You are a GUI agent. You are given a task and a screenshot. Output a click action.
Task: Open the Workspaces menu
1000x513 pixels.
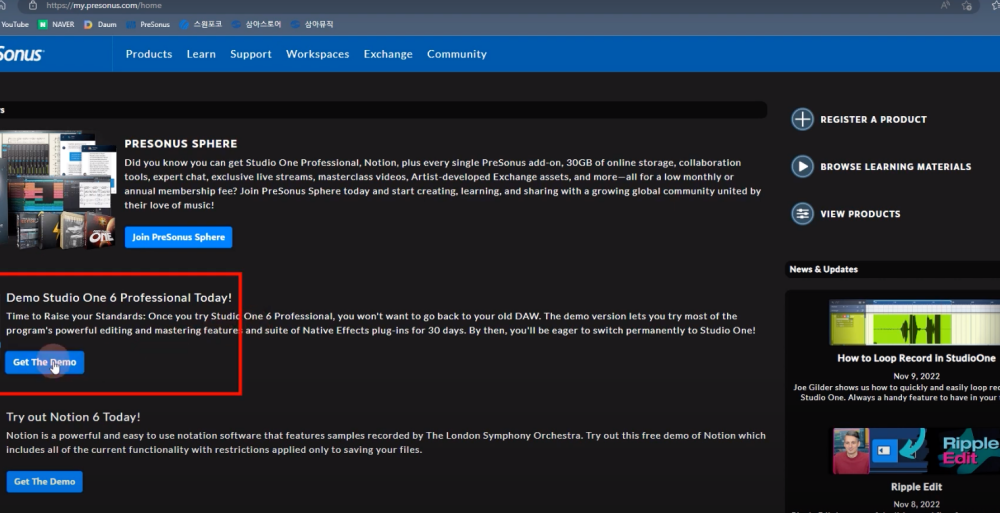(318, 54)
